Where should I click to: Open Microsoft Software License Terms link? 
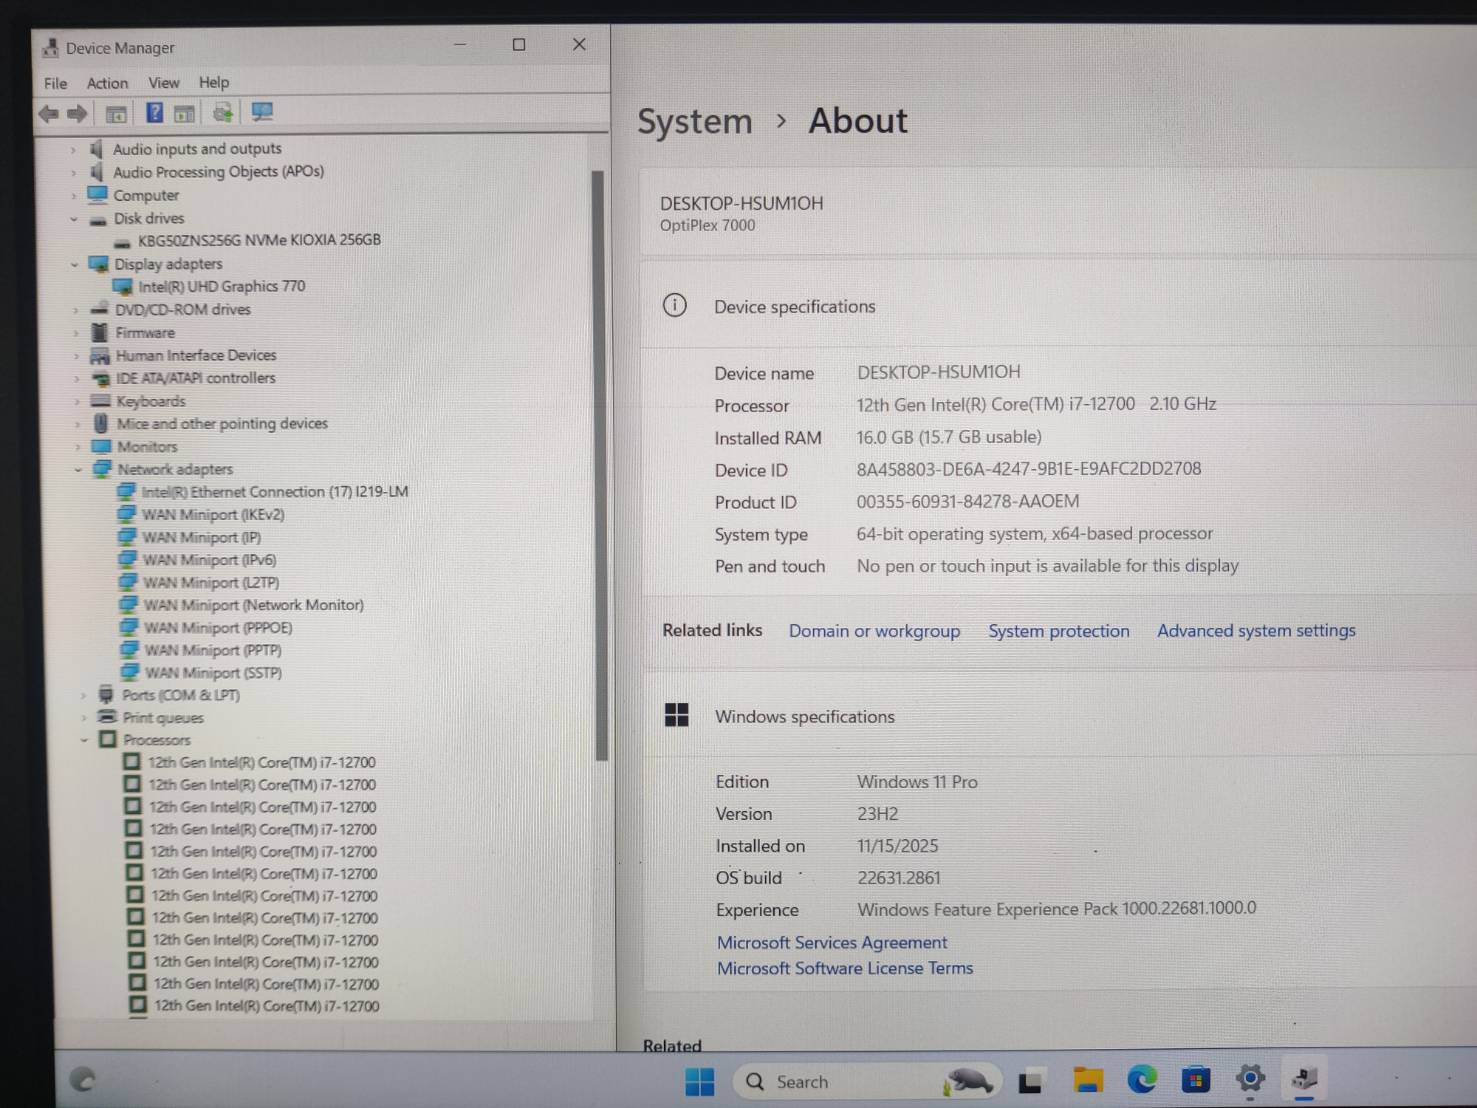844,968
